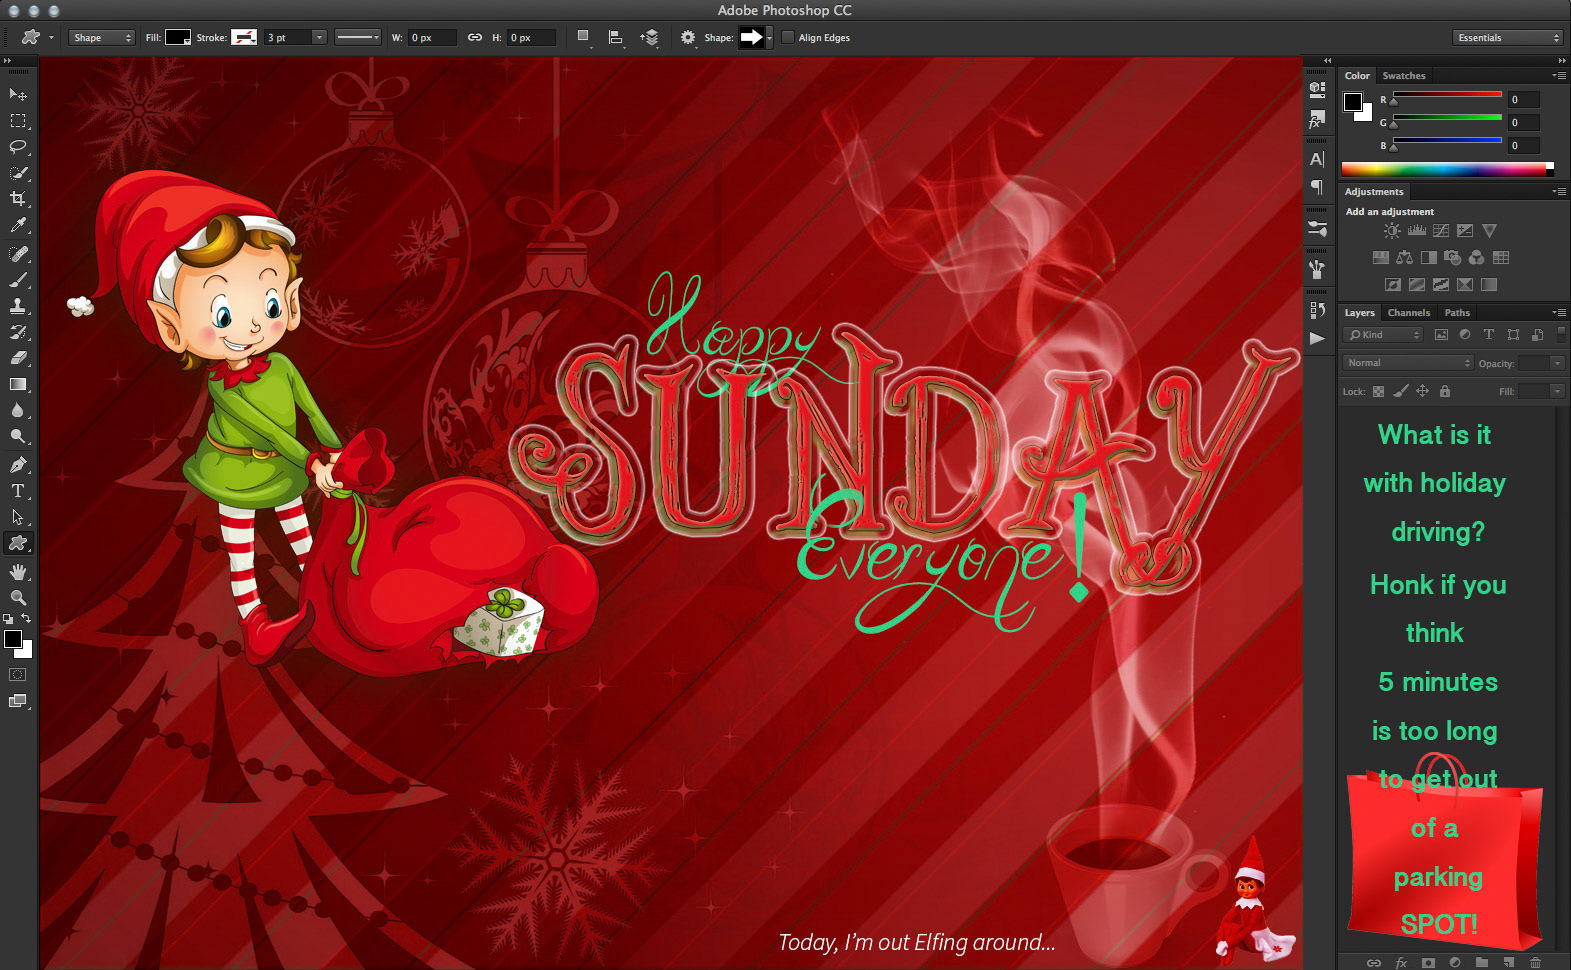
Task: Add a Color Balance adjustment
Action: click(1405, 258)
